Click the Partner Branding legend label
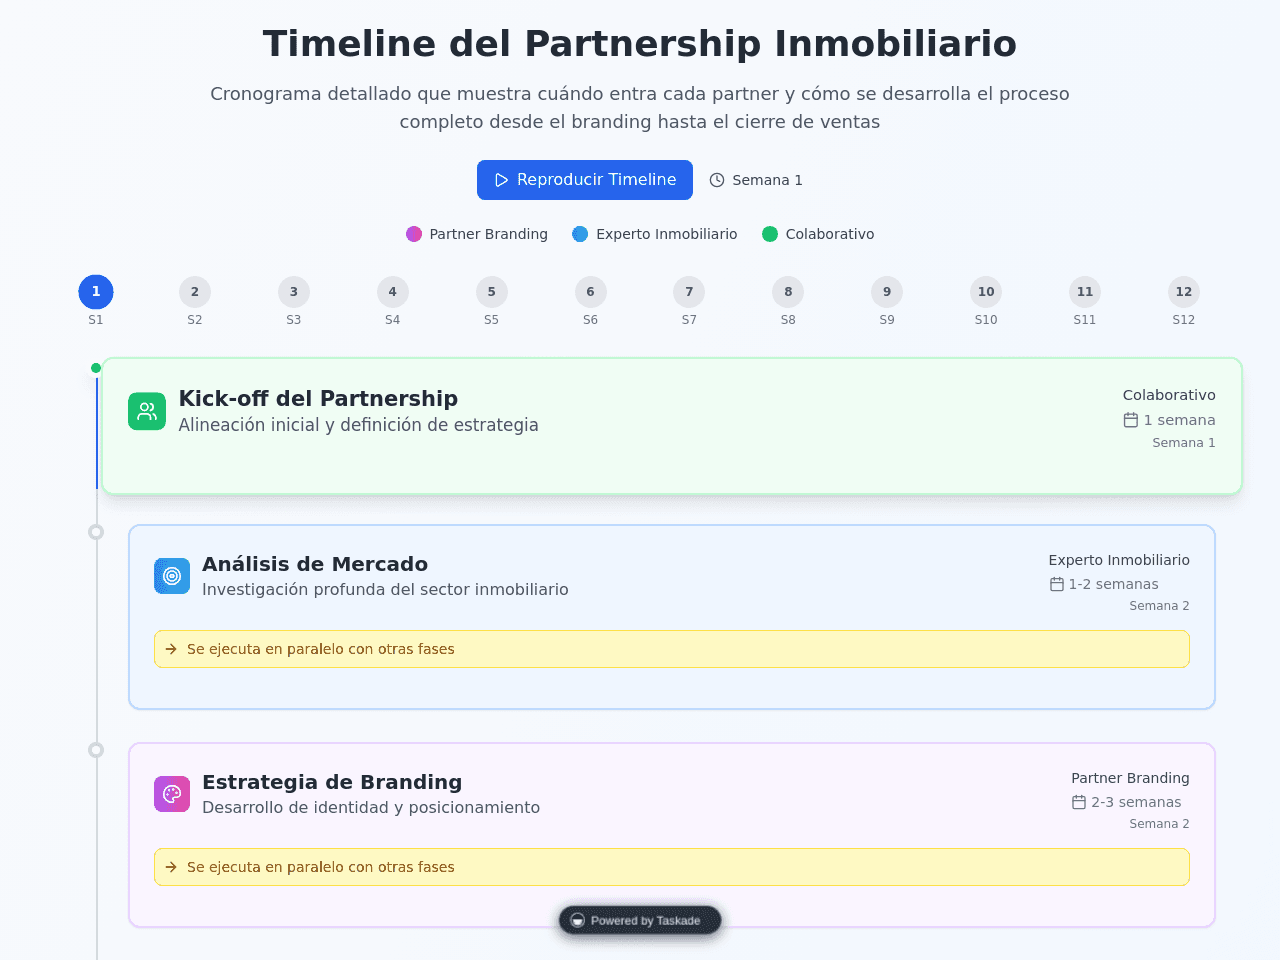 (489, 234)
